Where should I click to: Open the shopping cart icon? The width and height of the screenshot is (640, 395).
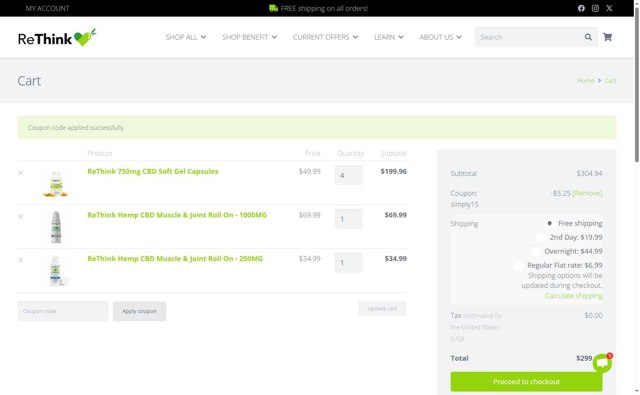coord(607,37)
